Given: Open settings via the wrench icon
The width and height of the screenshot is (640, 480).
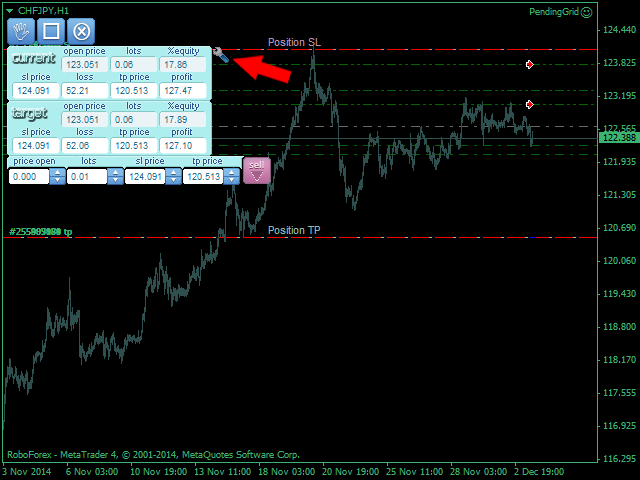Looking at the screenshot, I should coord(221,57).
